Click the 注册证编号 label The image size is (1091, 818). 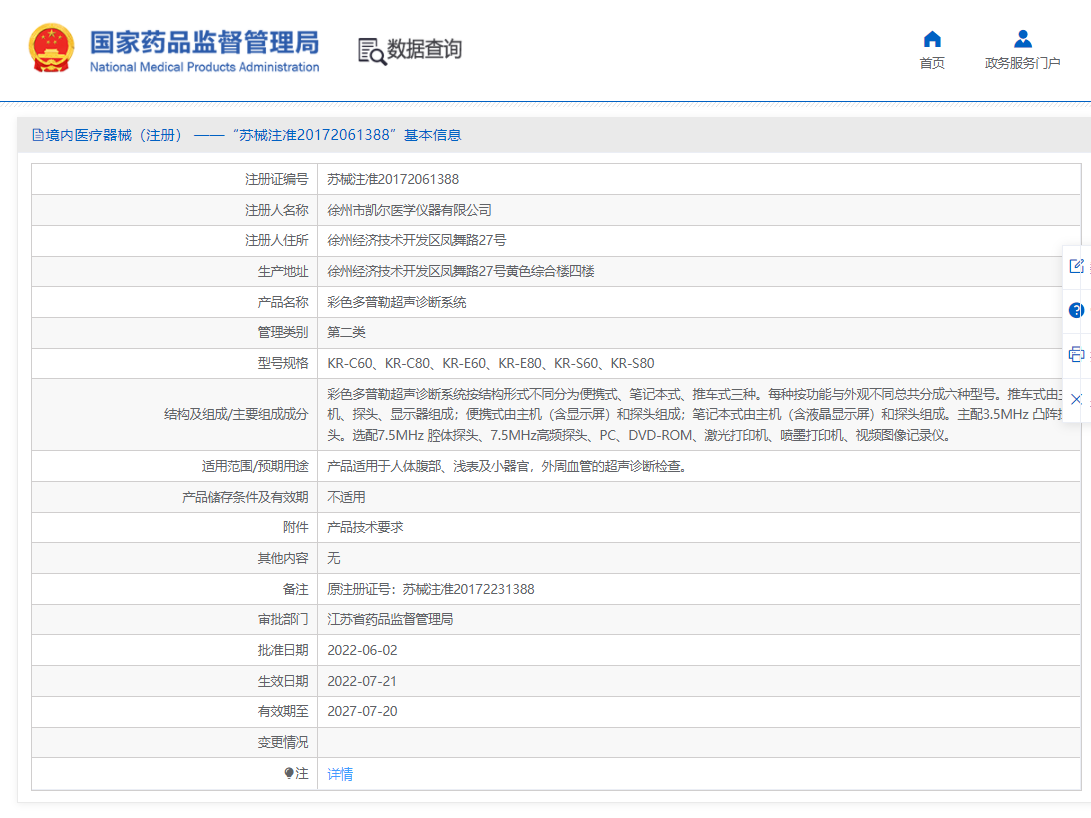tap(276, 179)
